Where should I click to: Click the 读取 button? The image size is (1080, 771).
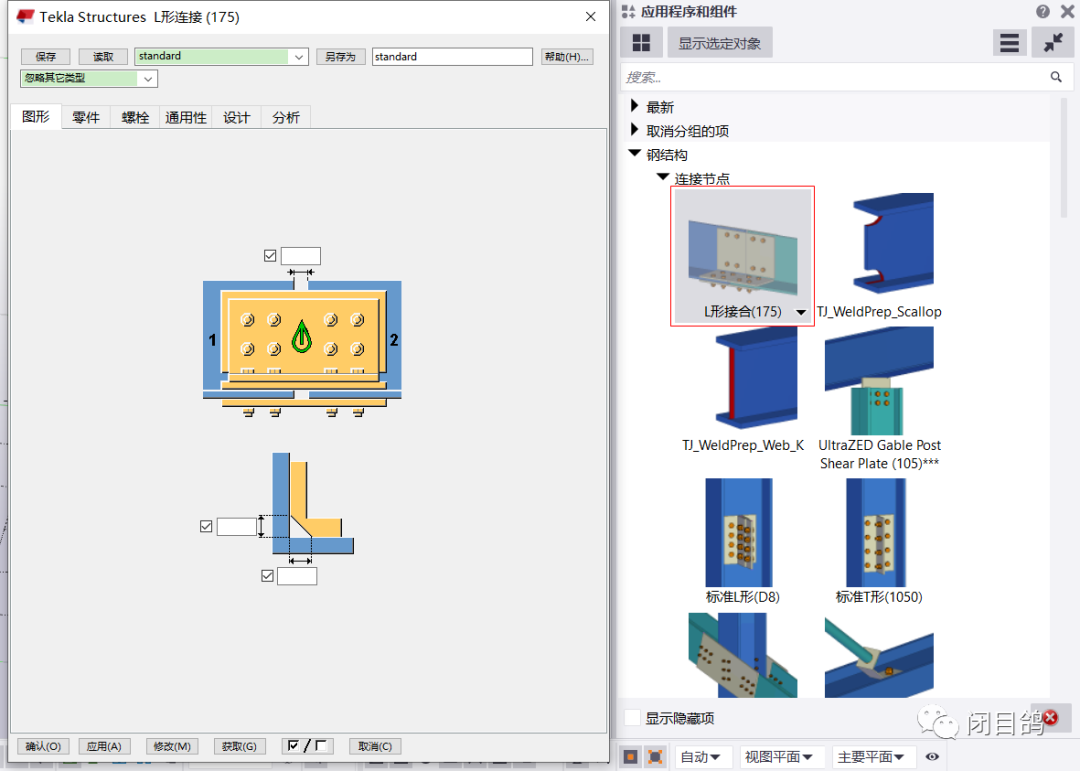[x=103, y=56]
